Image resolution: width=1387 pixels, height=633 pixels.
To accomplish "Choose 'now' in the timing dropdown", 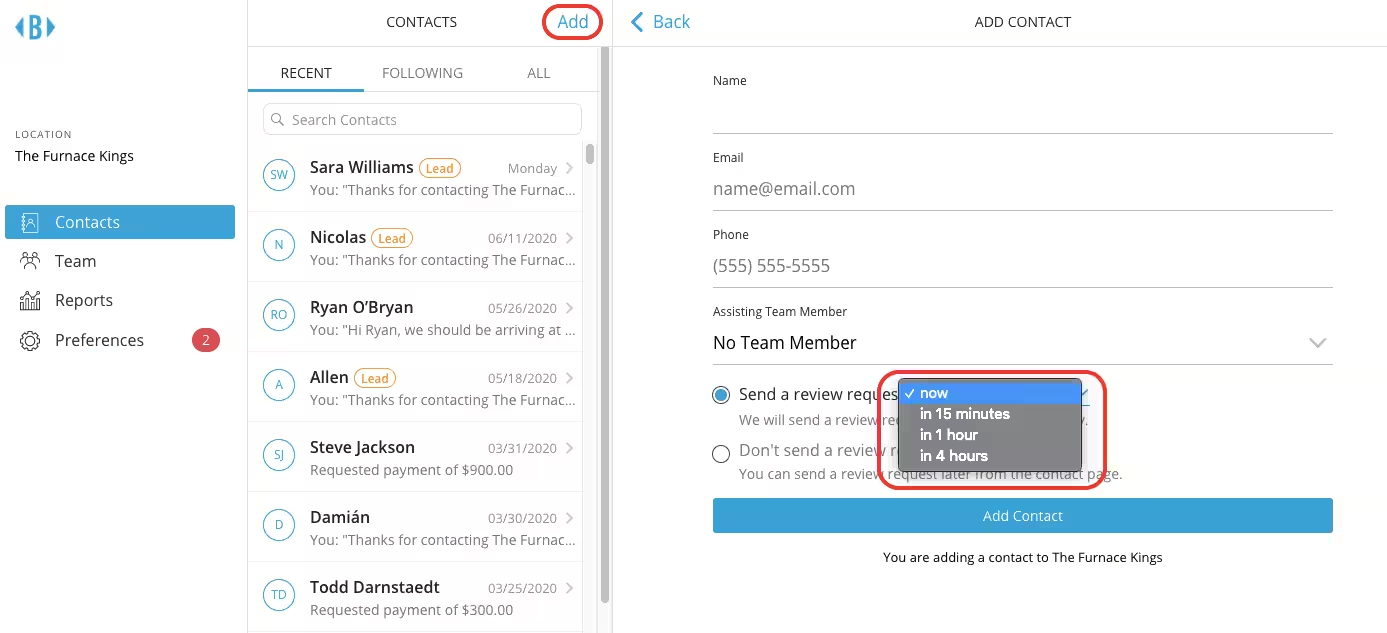I will click(990, 393).
